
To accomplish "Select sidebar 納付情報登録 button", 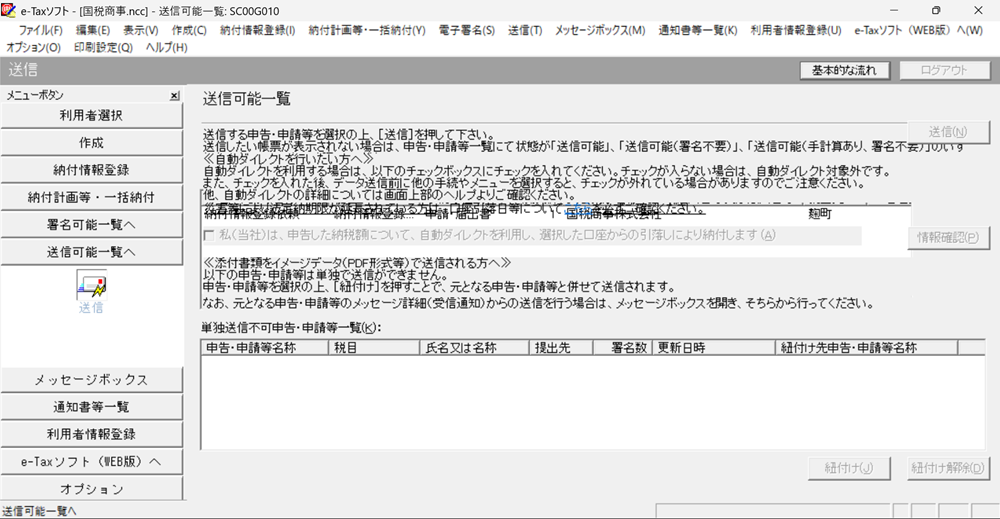I will pyautogui.click(x=91, y=170).
